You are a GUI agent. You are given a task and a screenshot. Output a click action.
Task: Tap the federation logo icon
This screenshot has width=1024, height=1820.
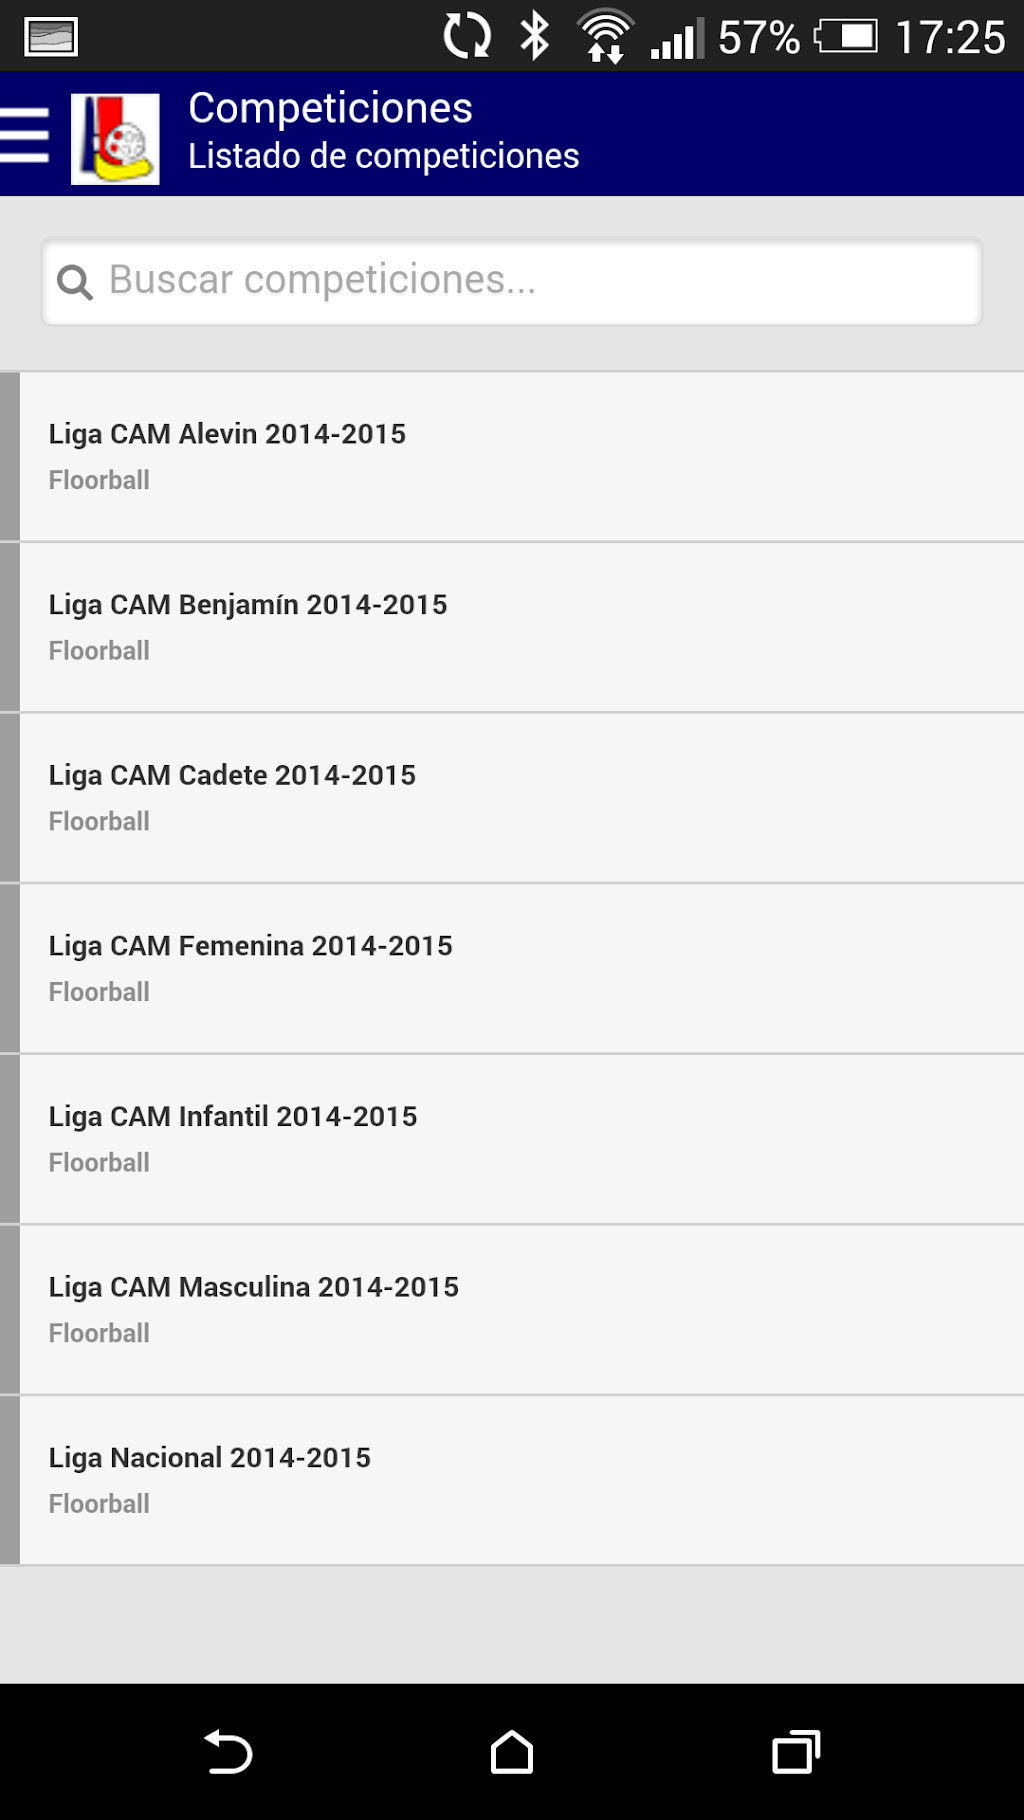point(115,138)
